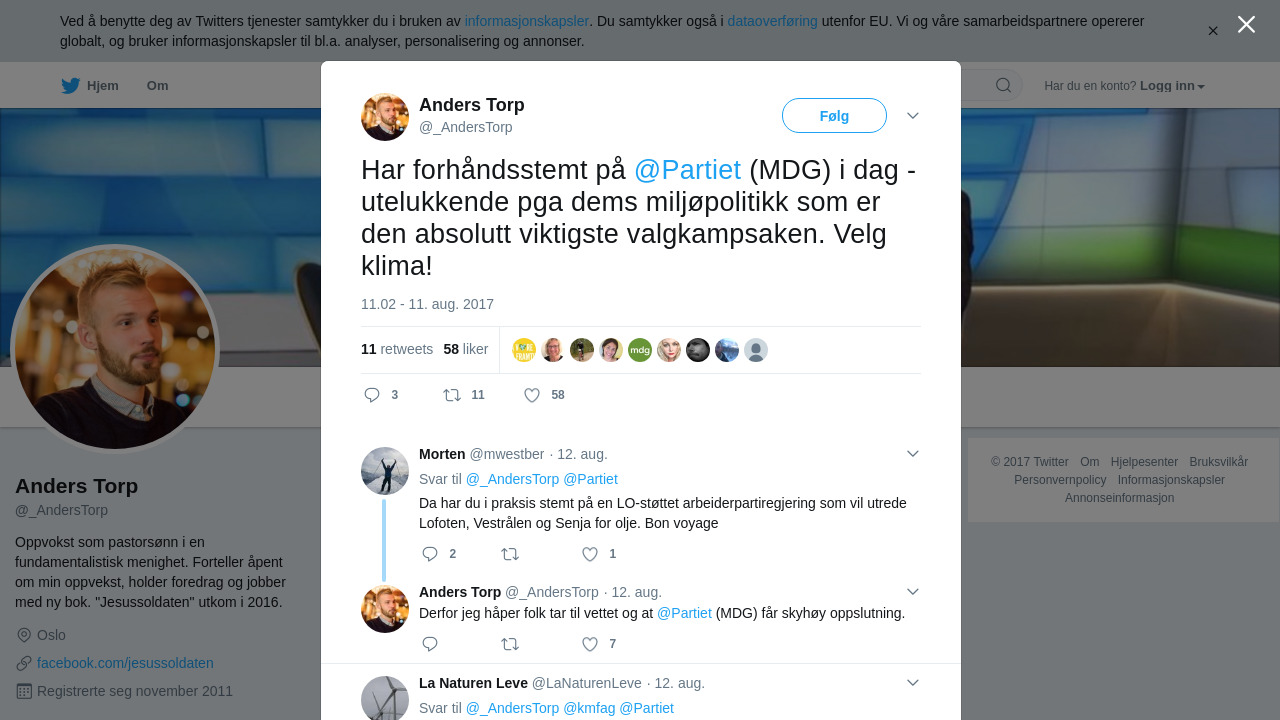Click the reply icon under the main tweet

tap(372, 395)
